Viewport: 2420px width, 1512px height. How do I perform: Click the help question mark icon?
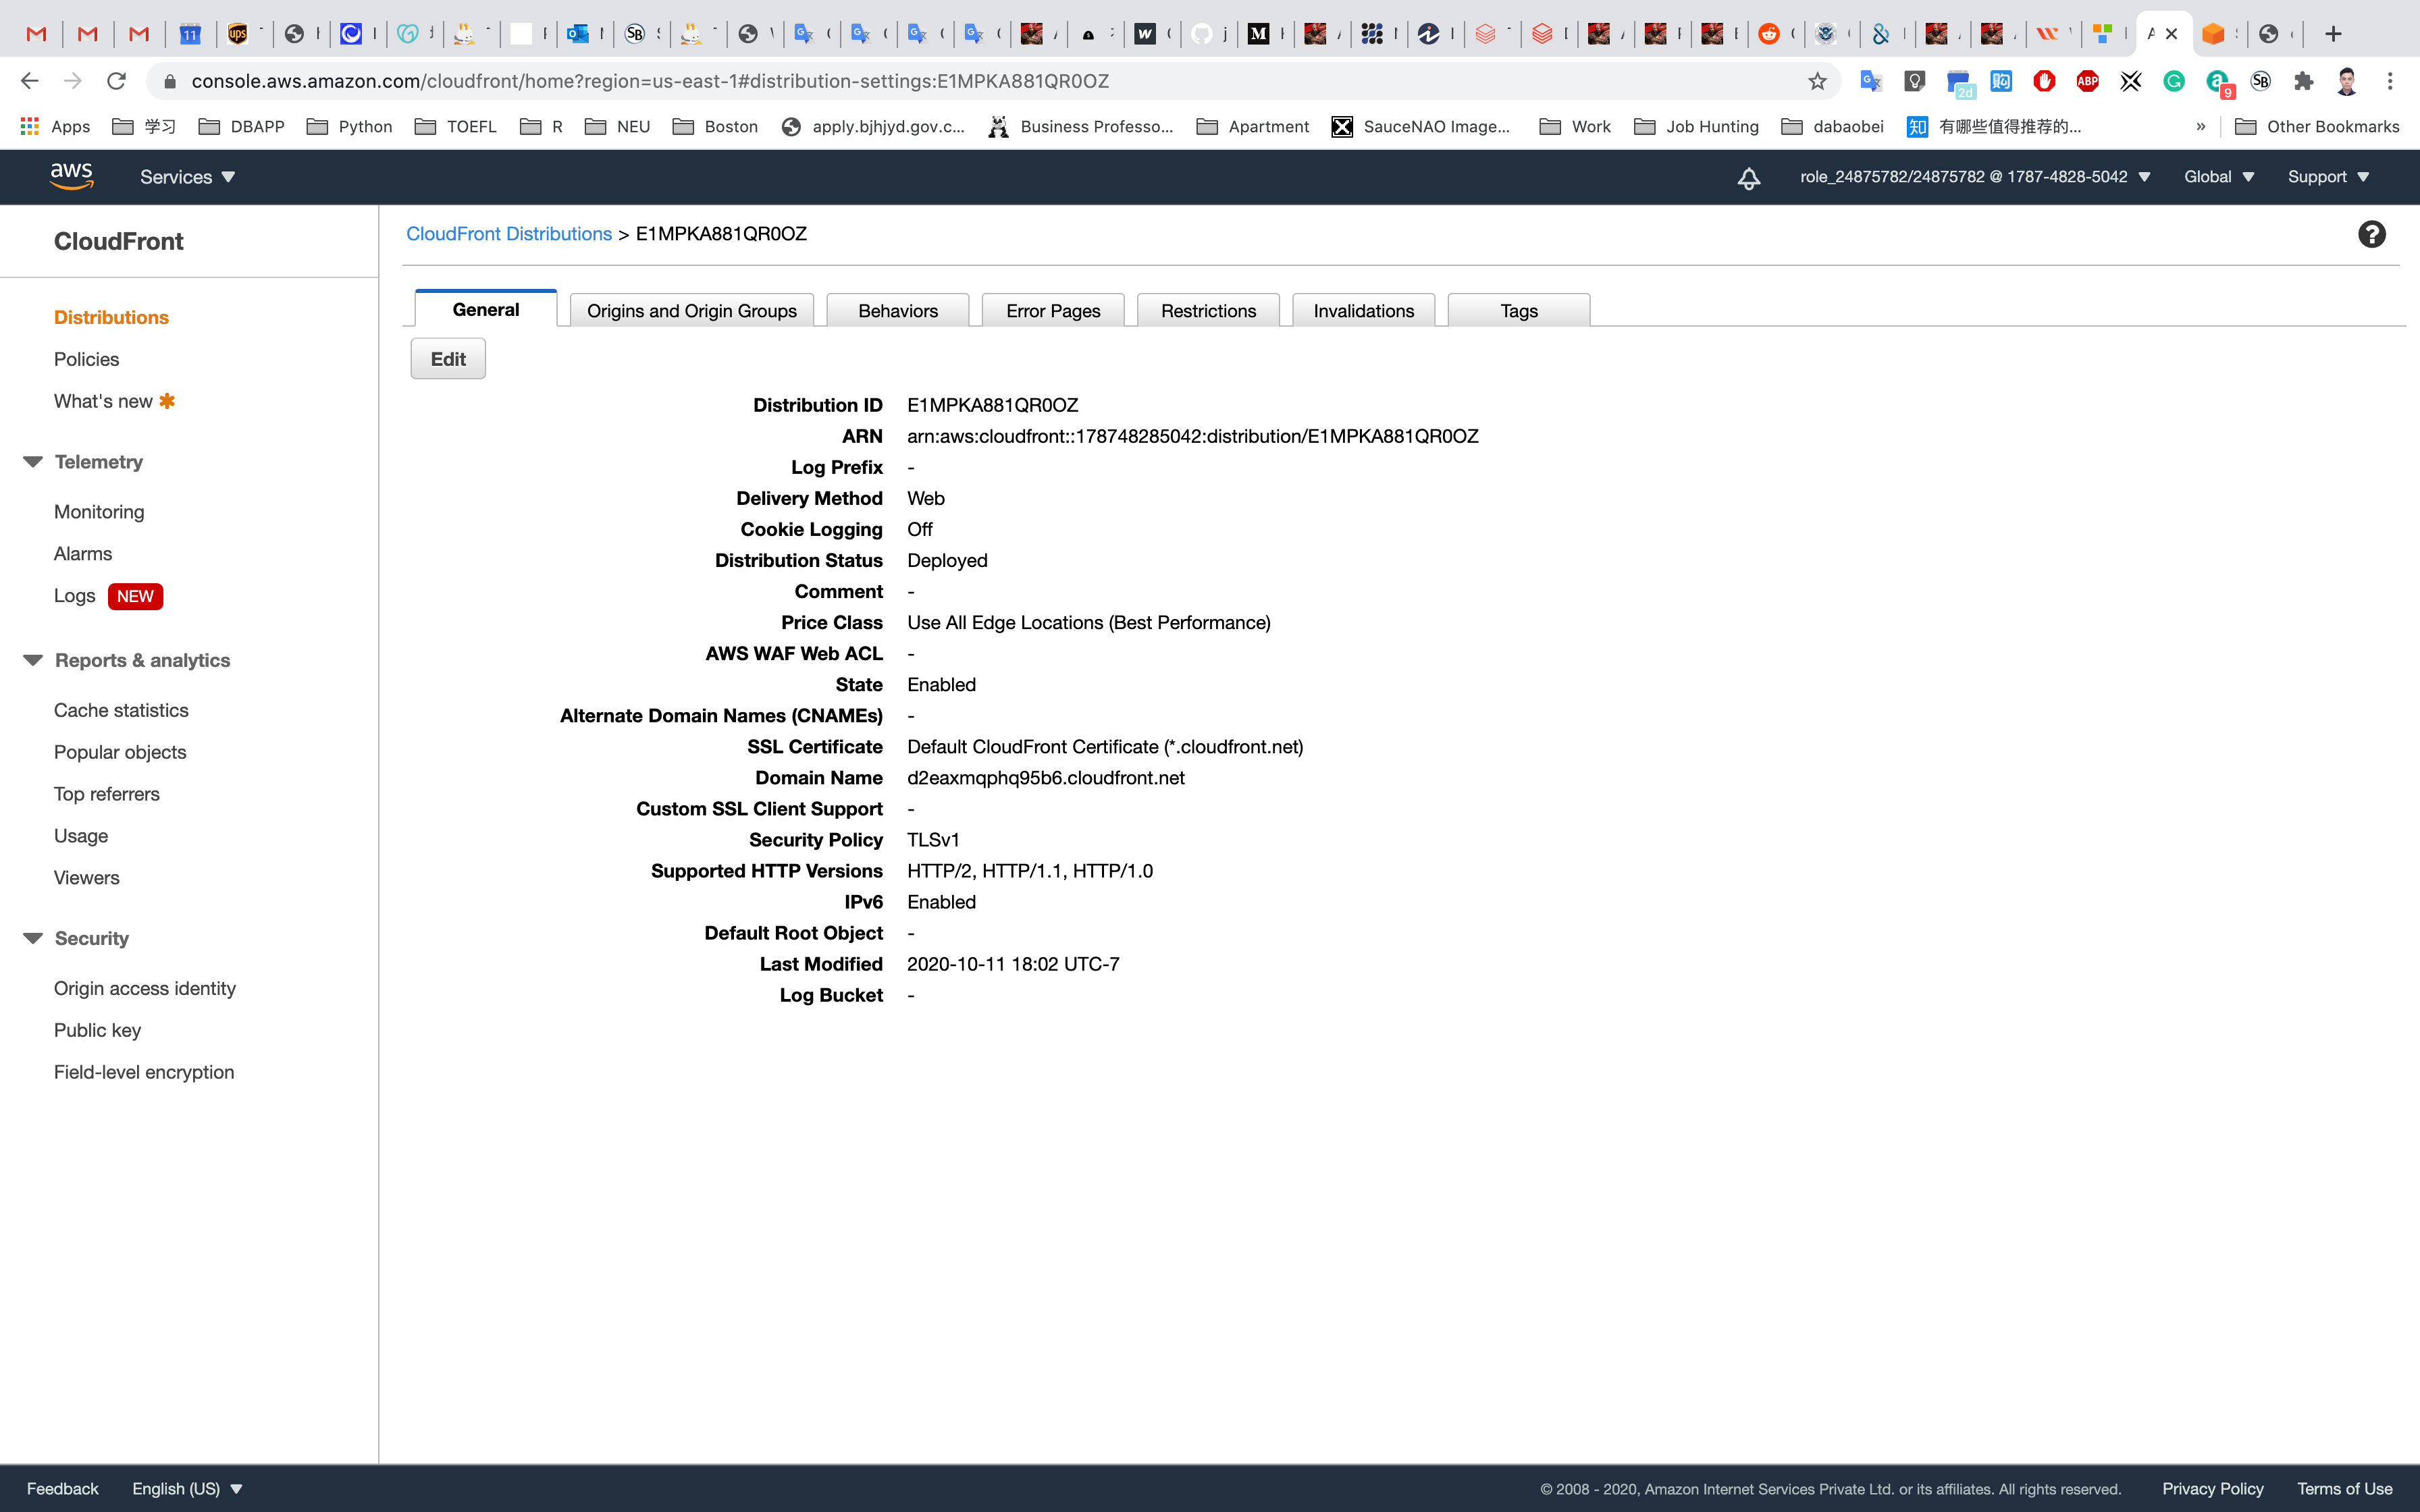(2371, 234)
